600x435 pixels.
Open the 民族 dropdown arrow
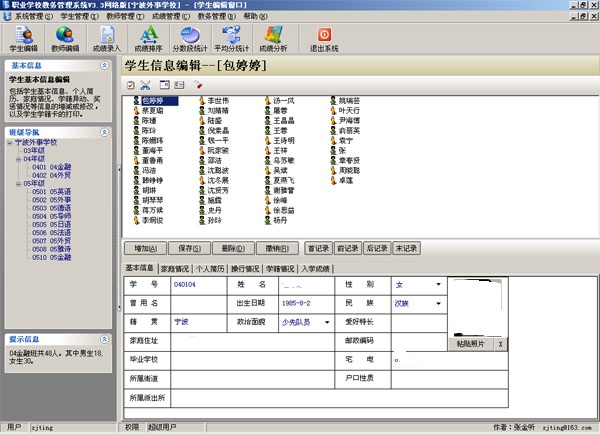click(439, 303)
